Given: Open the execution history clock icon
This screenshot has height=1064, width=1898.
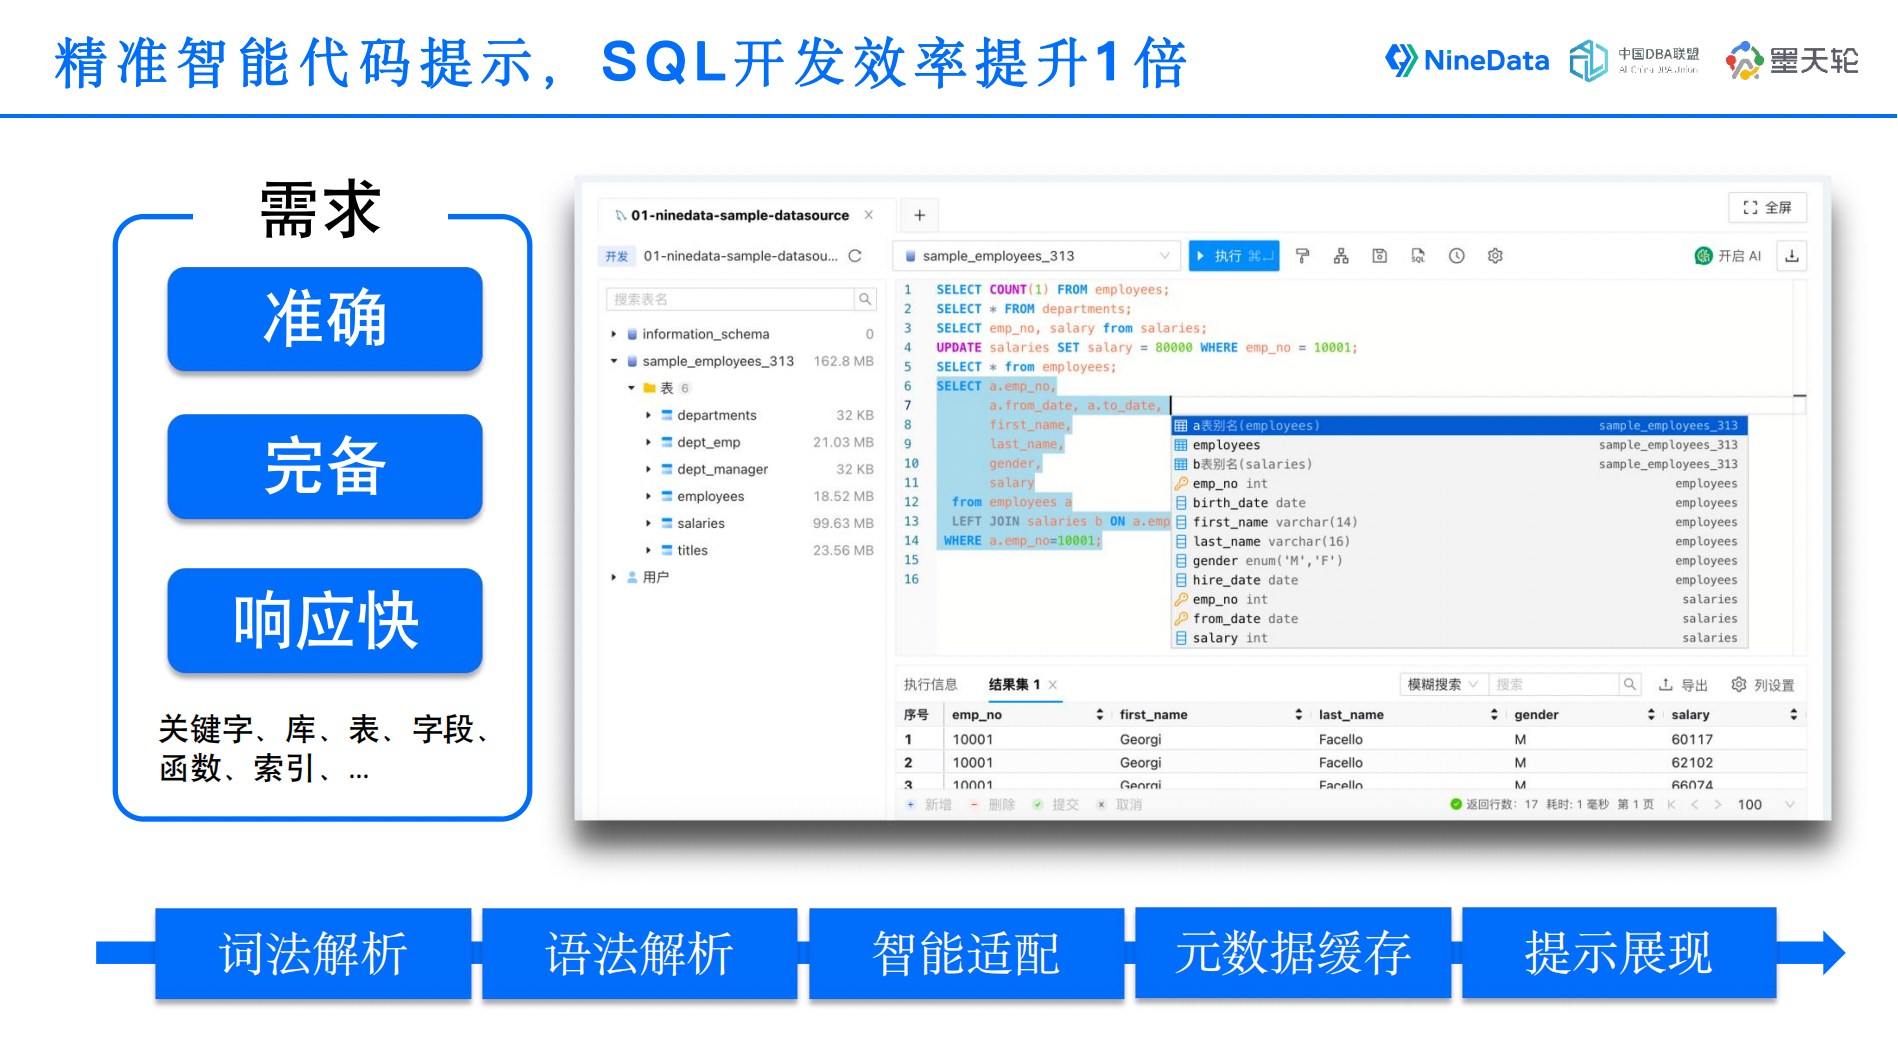Looking at the screenshot, I should click(x=1456, y=256).
